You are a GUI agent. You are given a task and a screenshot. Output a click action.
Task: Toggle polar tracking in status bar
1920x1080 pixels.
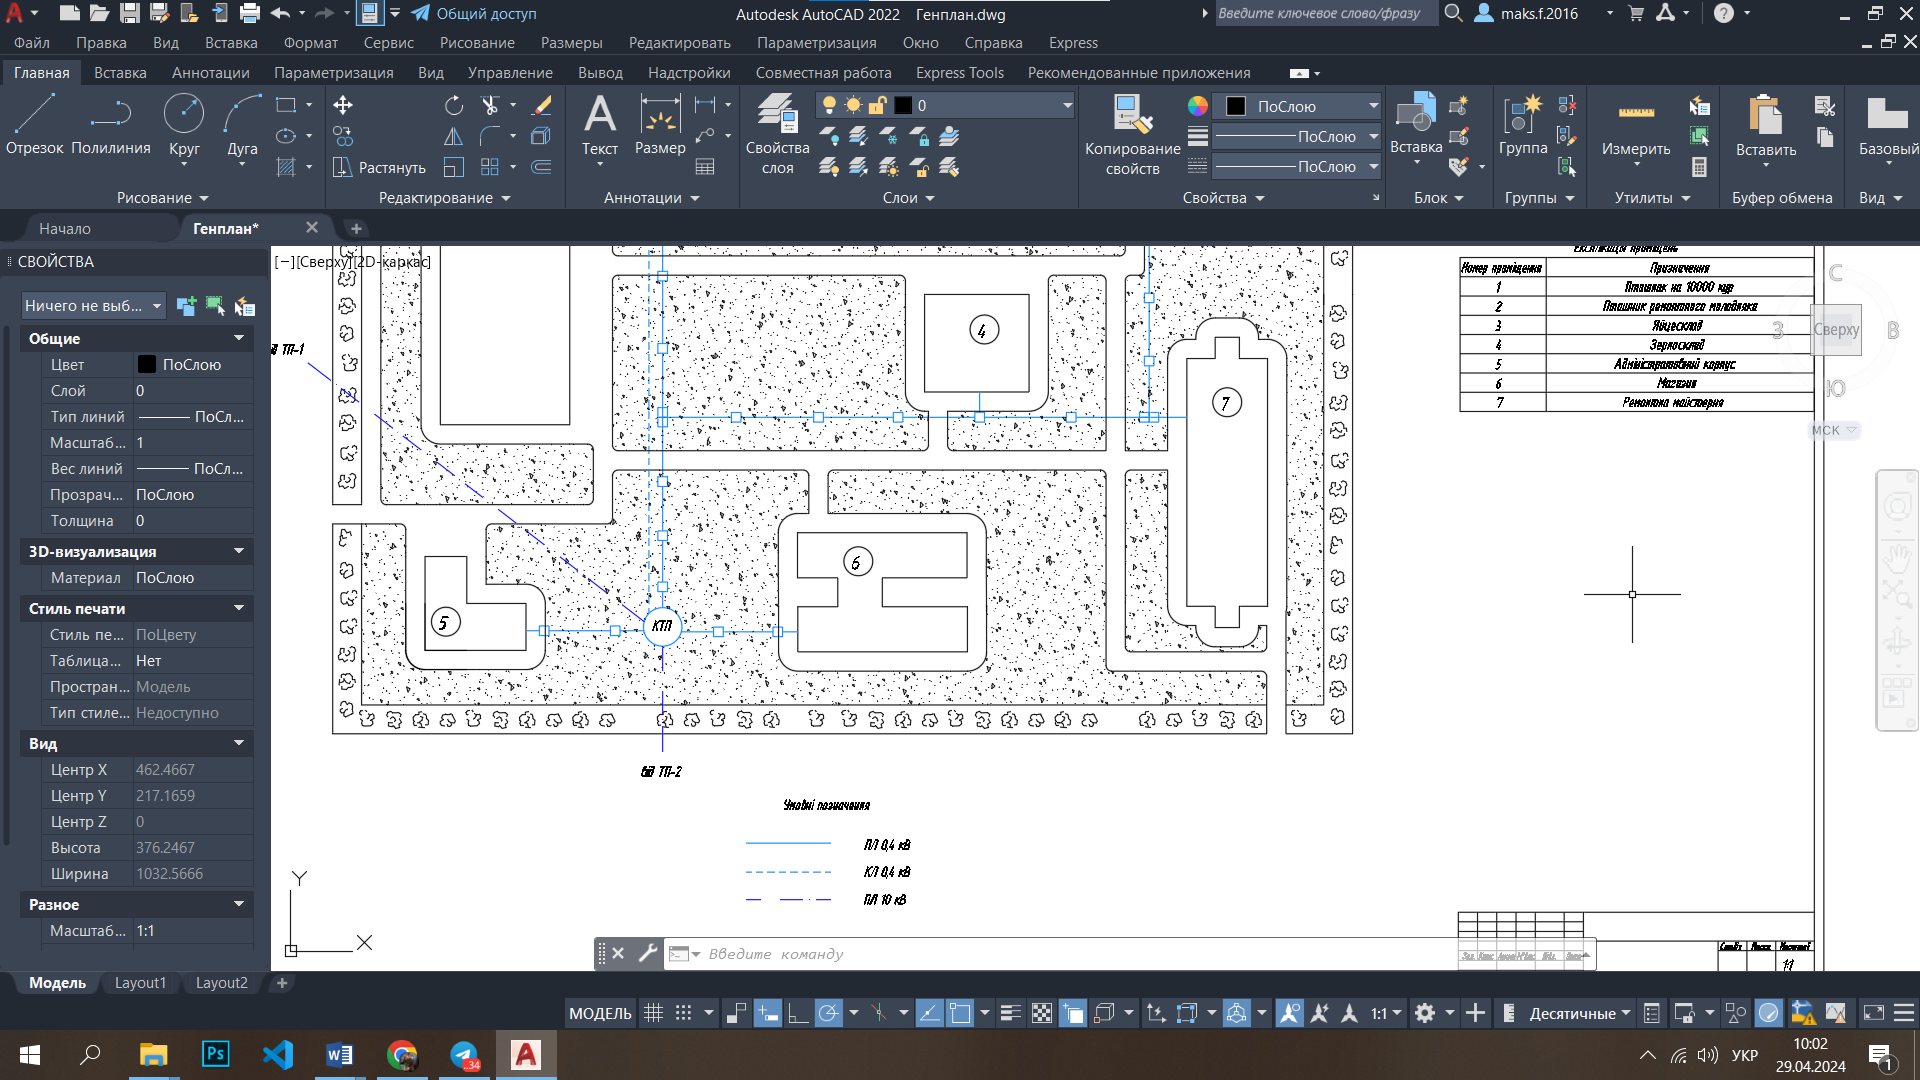click(829, 1013)
